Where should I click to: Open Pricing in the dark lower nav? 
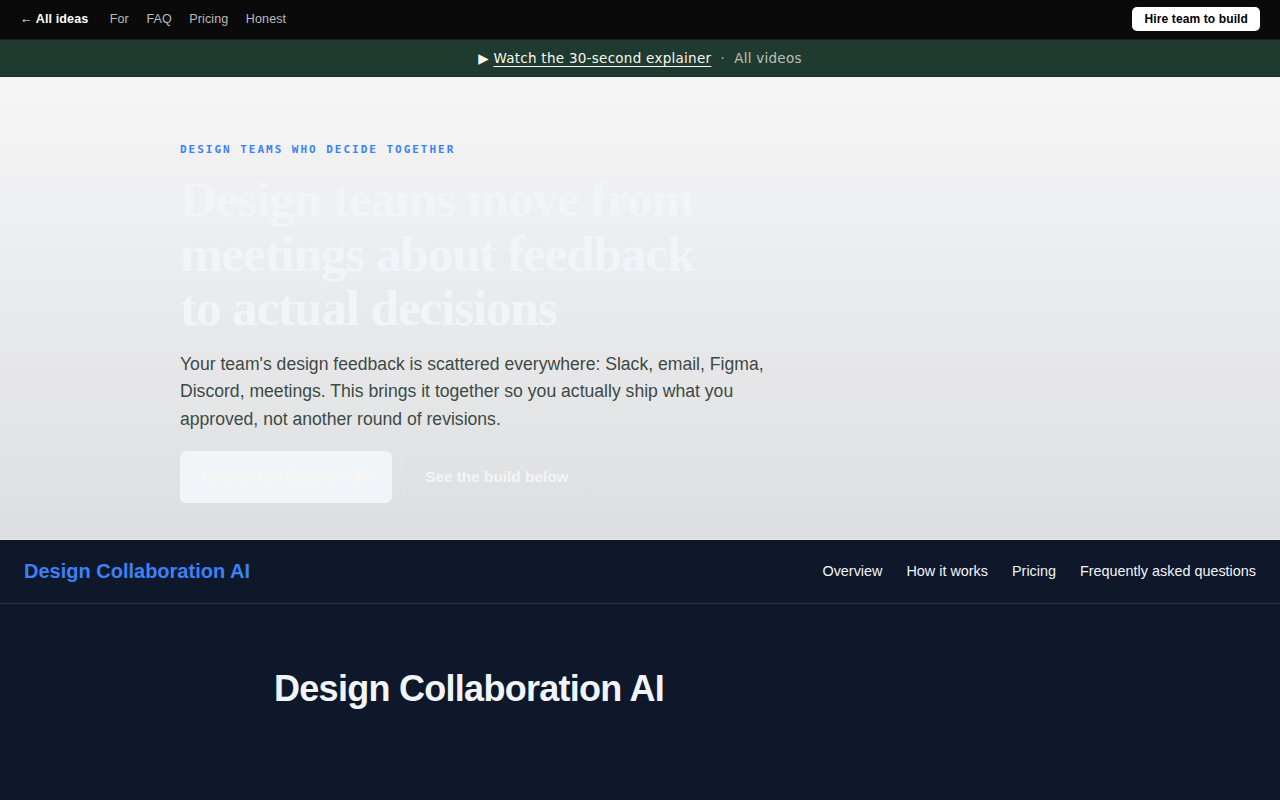click(x=1034, y=571)
